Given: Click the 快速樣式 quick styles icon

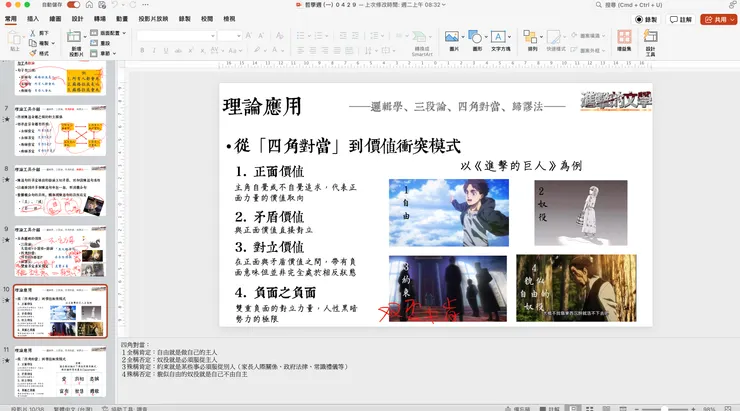Looking at the screenshot, I should pyautogui.click(x=554, y=37).
